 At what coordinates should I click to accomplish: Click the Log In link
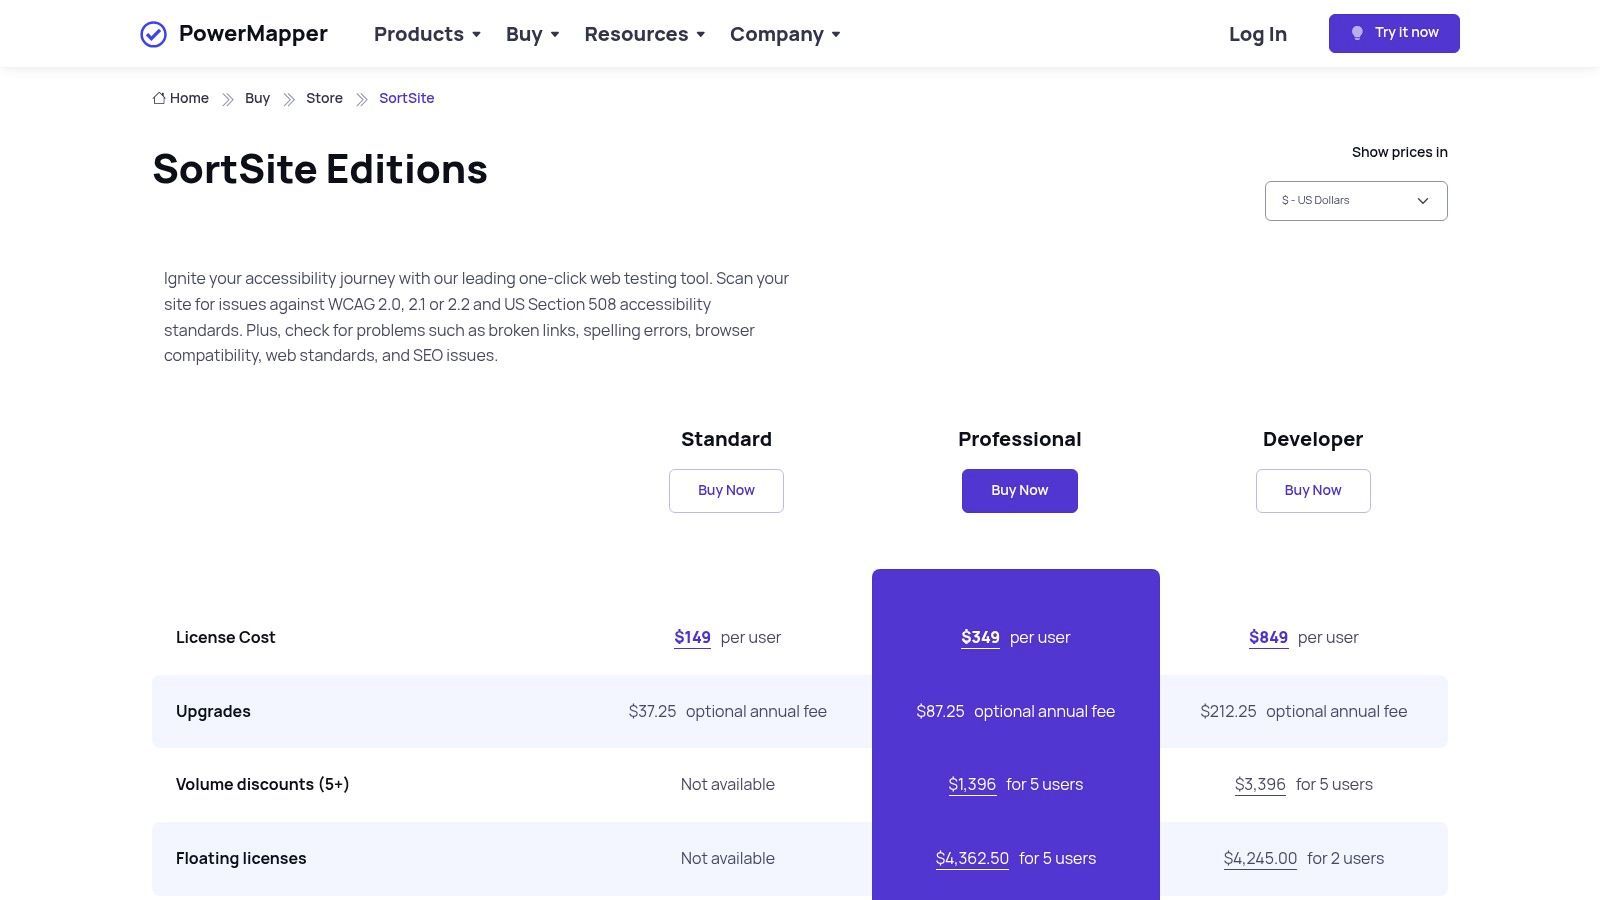click(x=1257, y=33)
